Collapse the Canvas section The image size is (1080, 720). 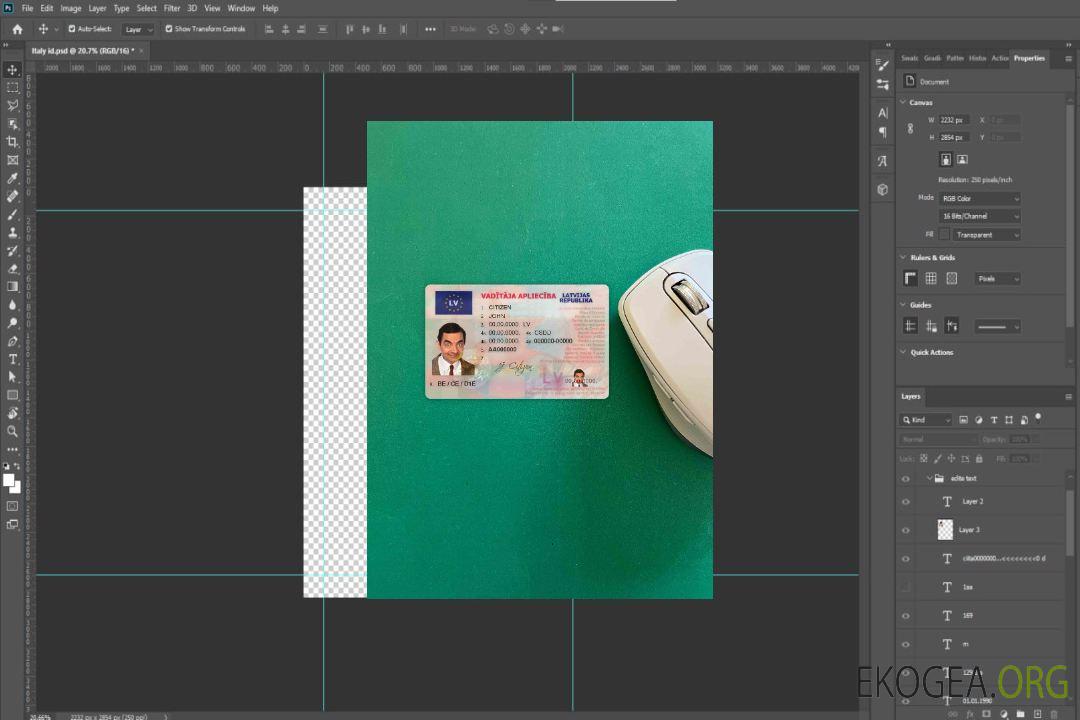pos(903,102)
